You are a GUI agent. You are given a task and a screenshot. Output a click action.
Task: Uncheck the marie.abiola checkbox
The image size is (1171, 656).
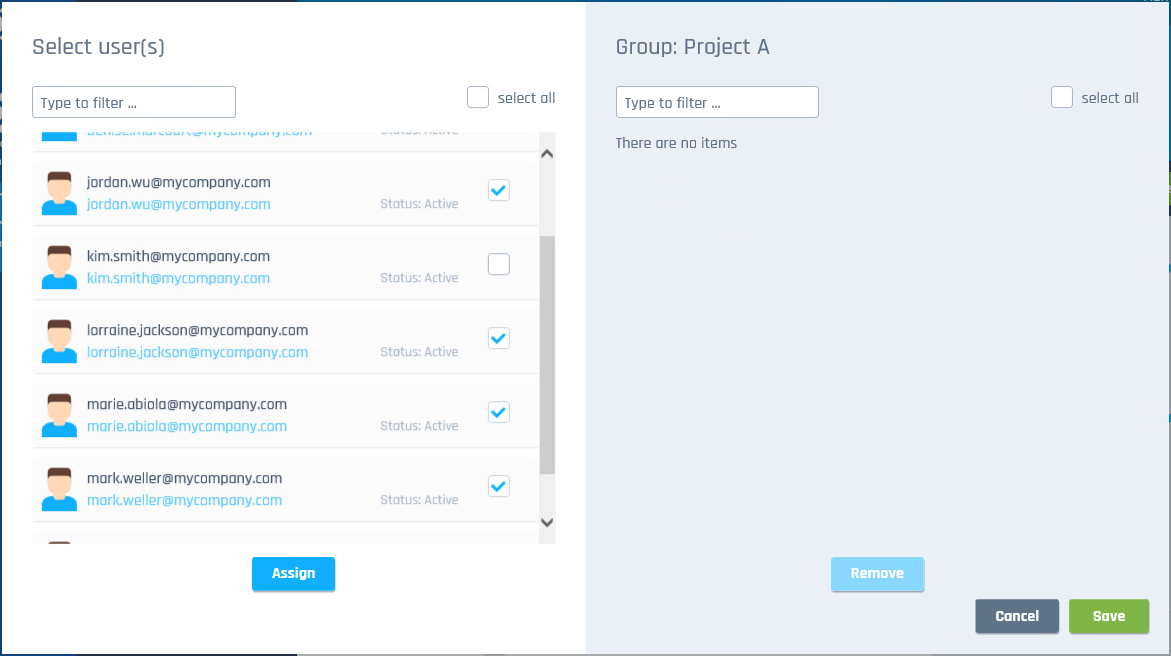499,412
